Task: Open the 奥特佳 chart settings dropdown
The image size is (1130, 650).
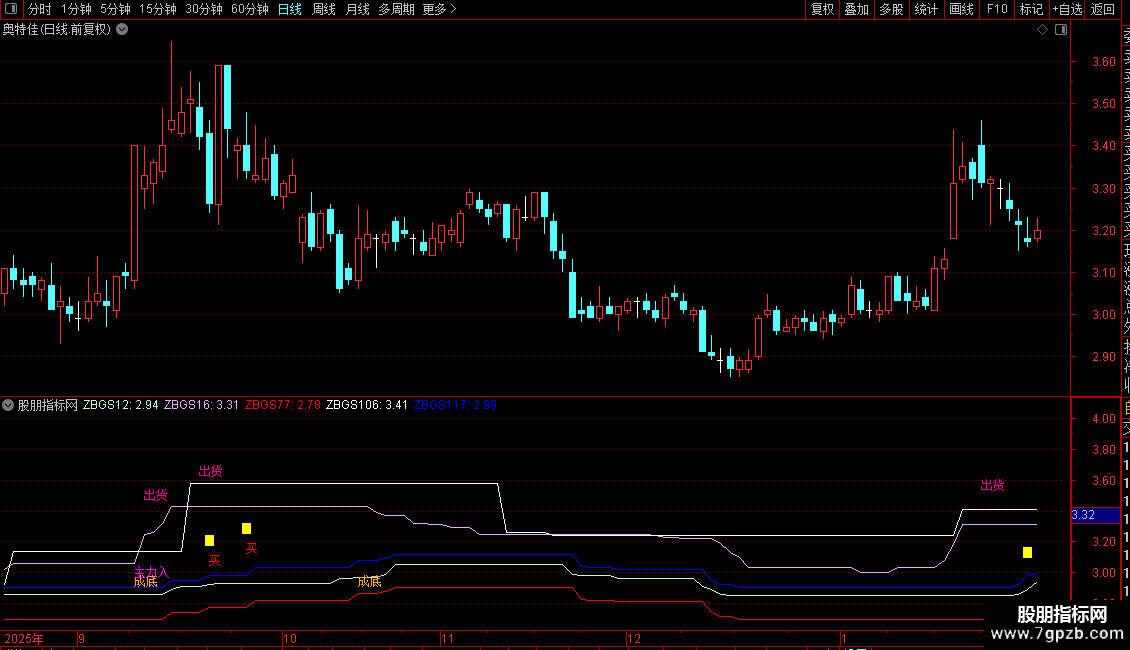Action: (x=123, y=30)
